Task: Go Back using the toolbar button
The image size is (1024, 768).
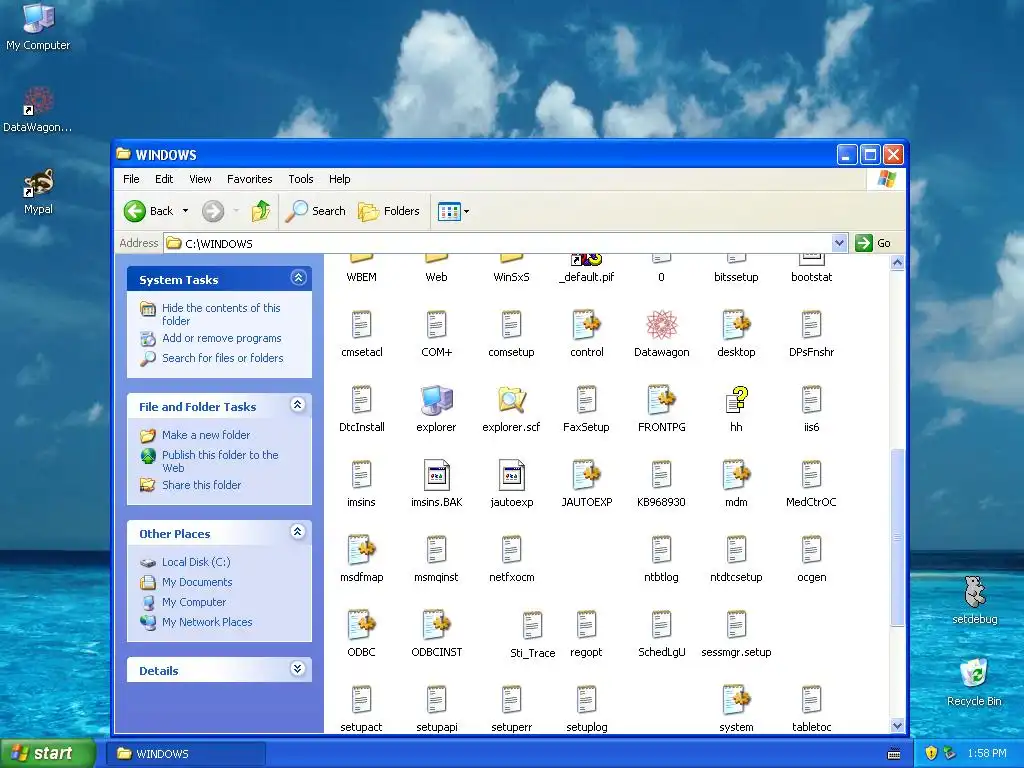Action: point(148,211)
